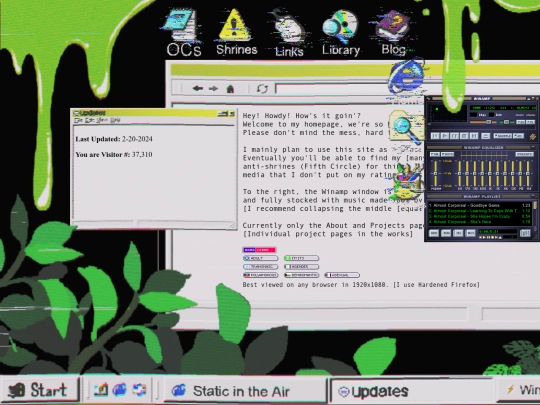This screenshot has width=540, height=405.
Task: Click the browser home icon
Action: pos(230,89)
